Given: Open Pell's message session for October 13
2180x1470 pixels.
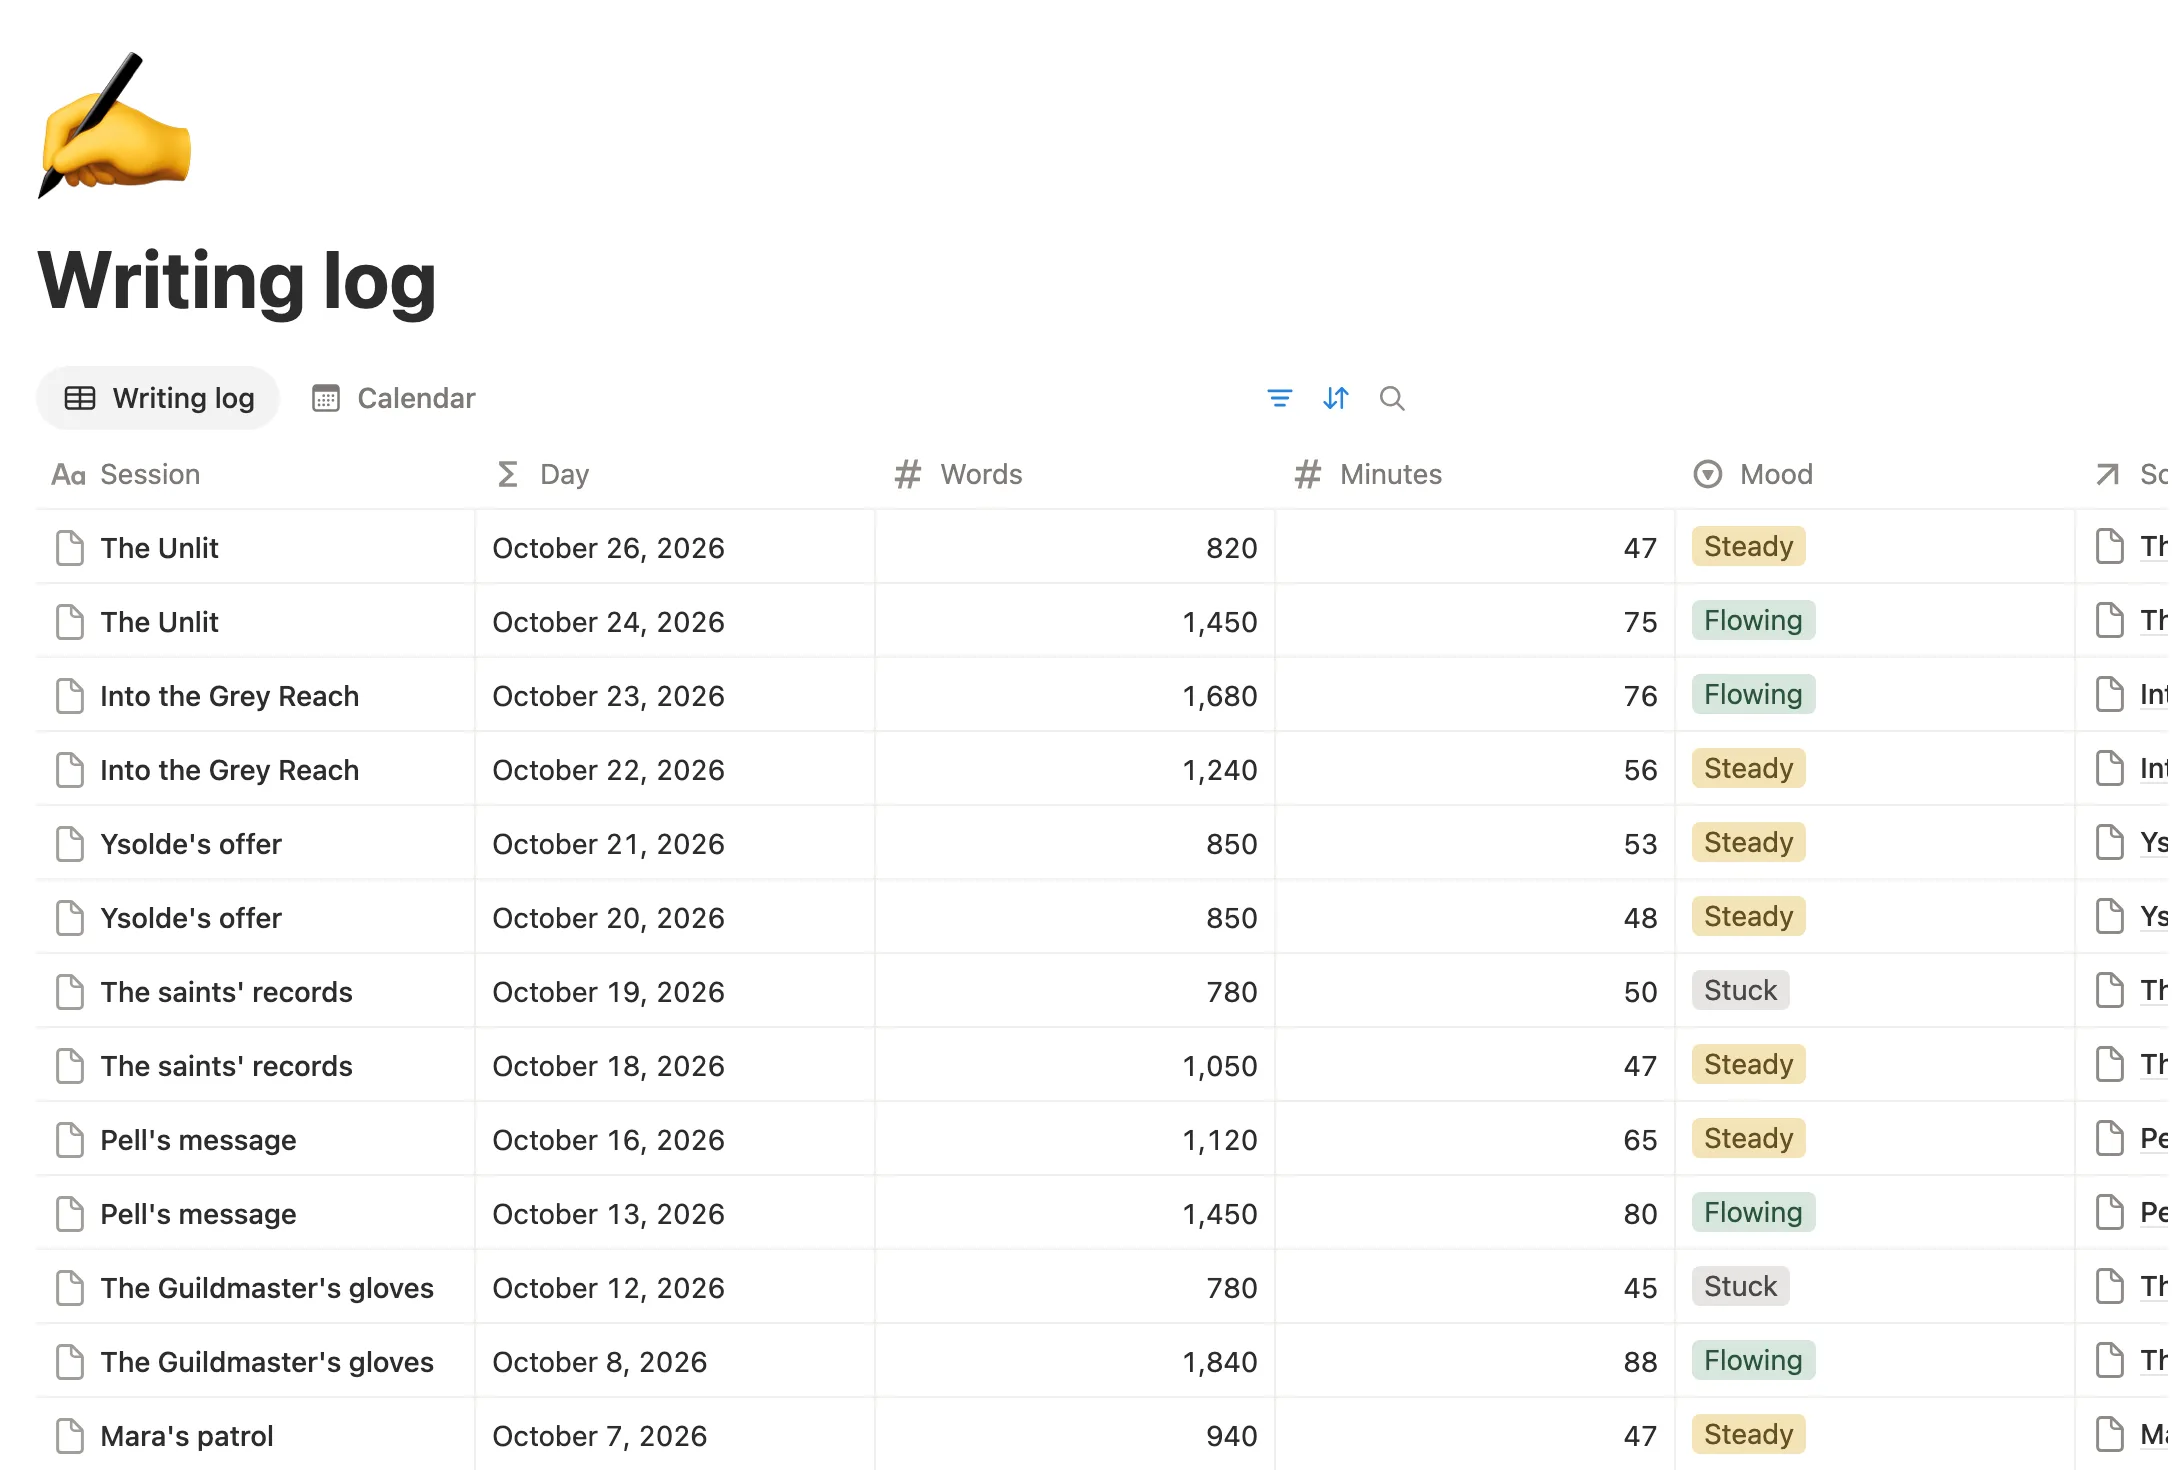Looking at the screenshot, I should point(198,1214).
